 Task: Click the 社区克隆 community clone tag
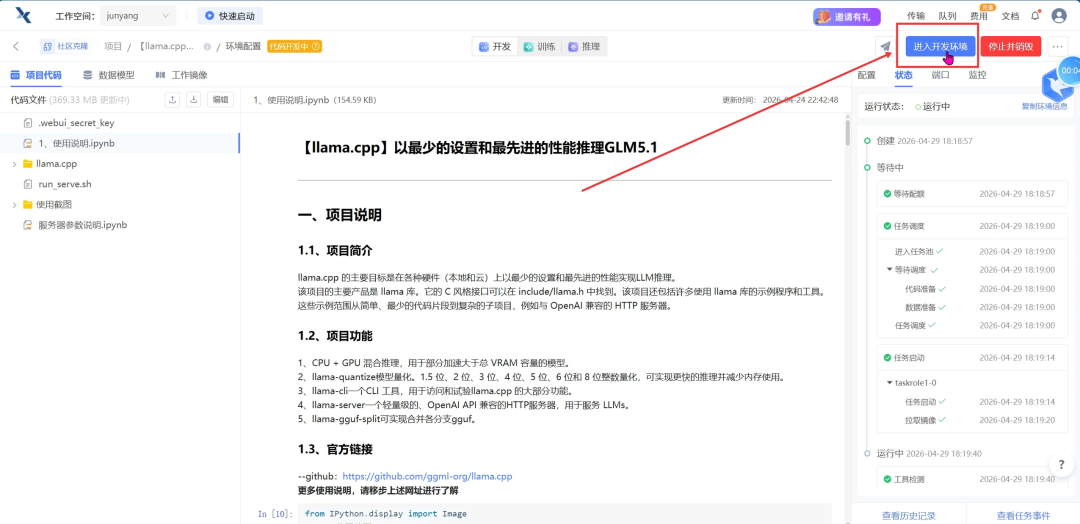coord(65,46)
